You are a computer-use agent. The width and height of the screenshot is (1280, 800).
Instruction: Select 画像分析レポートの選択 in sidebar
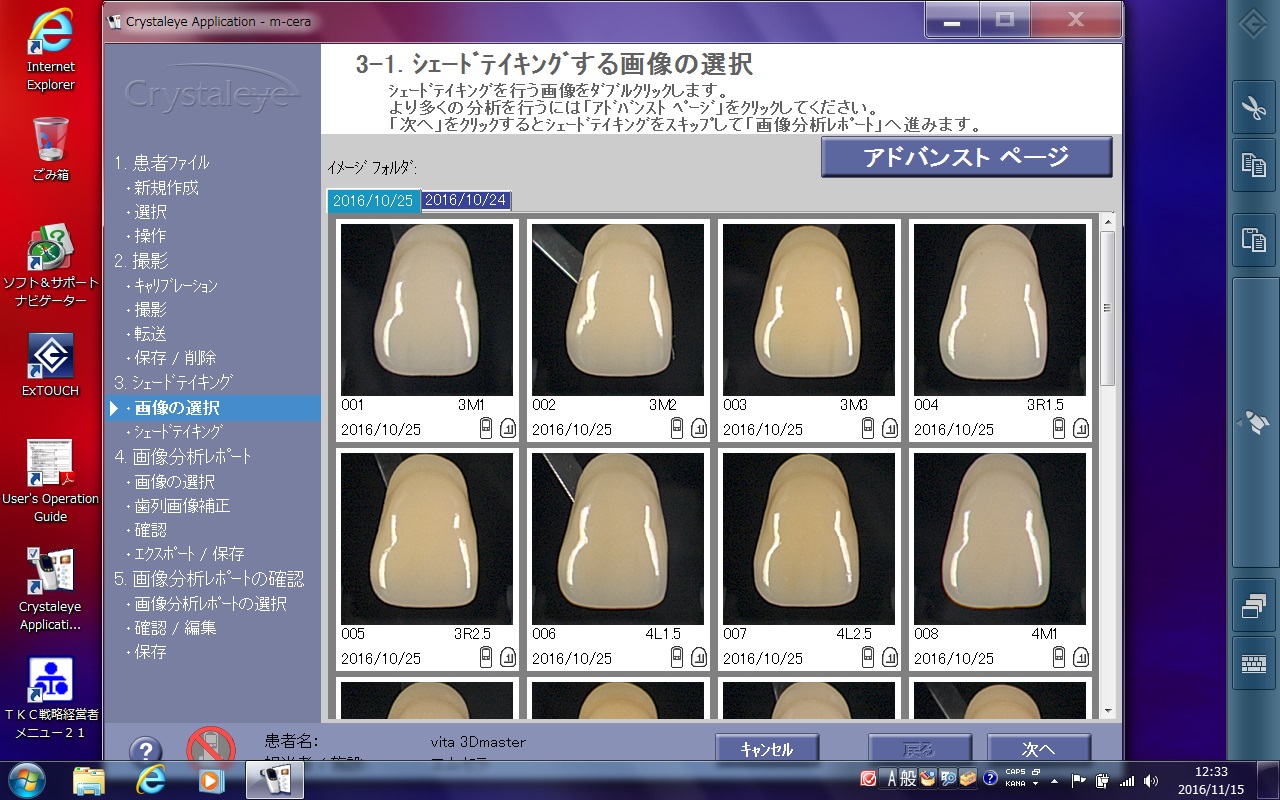[210, 604]
